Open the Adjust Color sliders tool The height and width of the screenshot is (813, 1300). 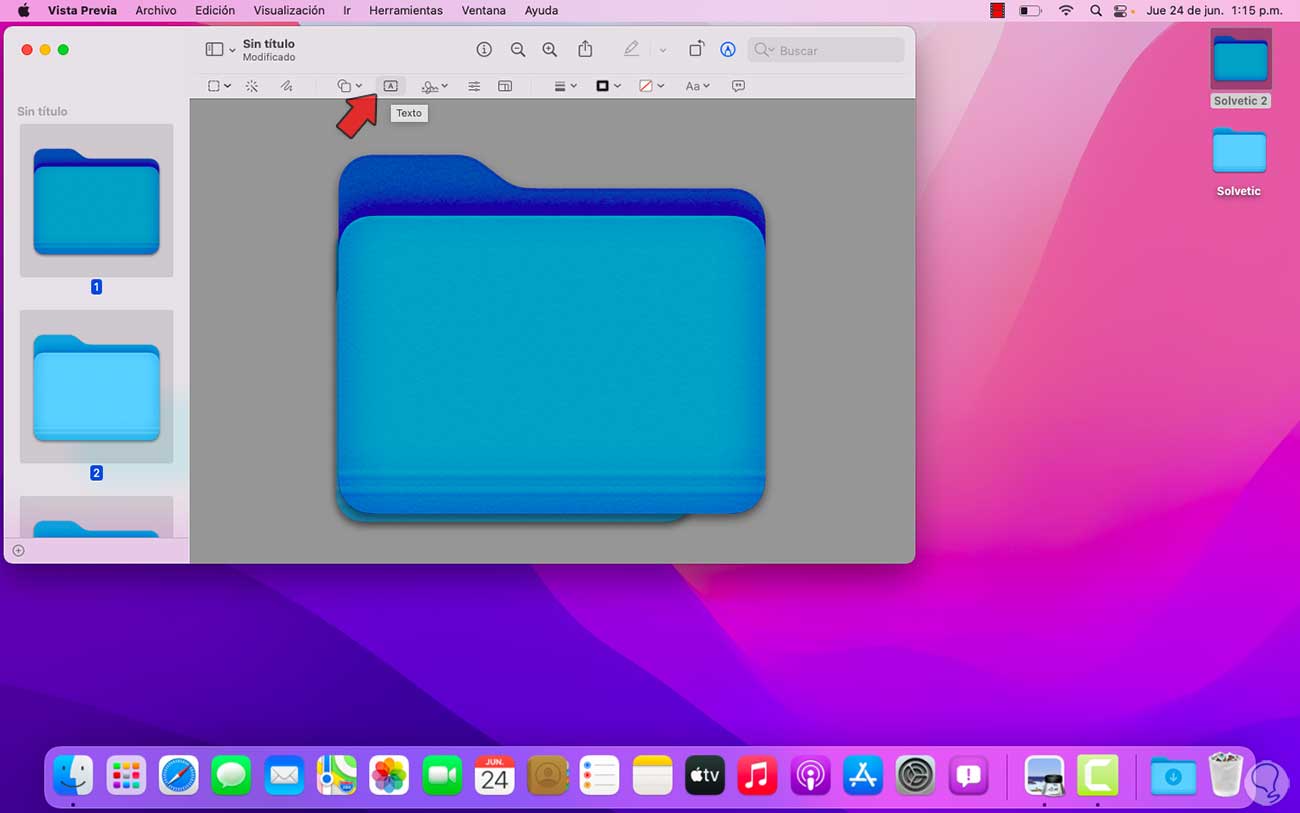pyautogui.click(x=474, y=86)
